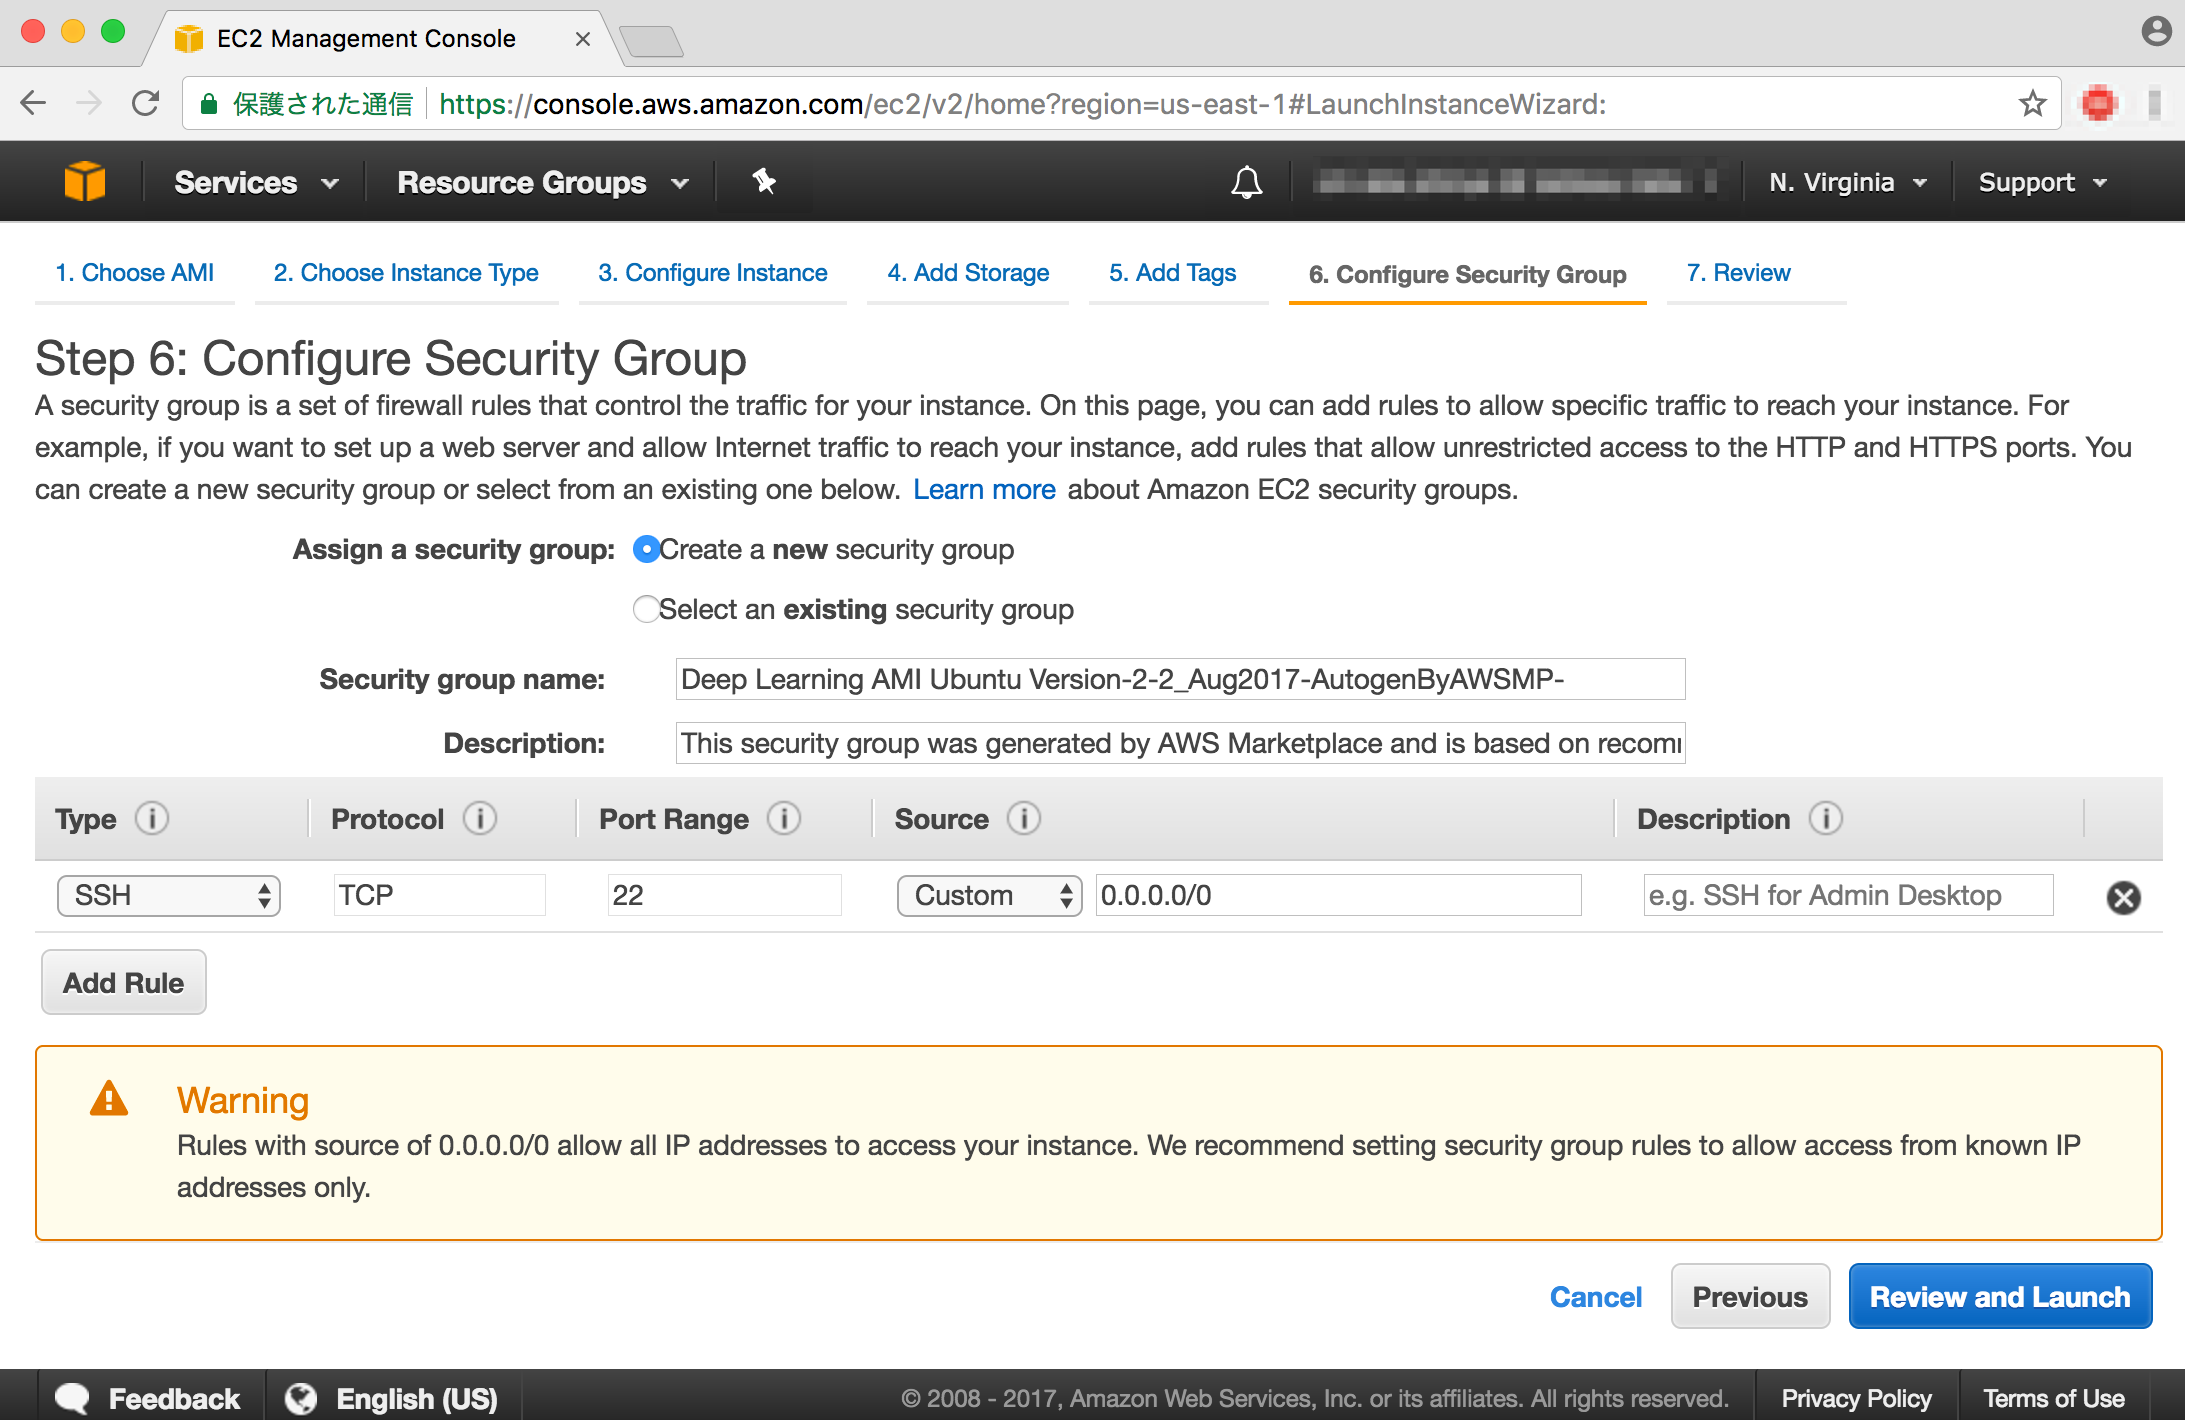The height and width of the screenshot is (1420, 2185).
Task: Open the Chrome profile icon
Action: (x=2156, y=32)
